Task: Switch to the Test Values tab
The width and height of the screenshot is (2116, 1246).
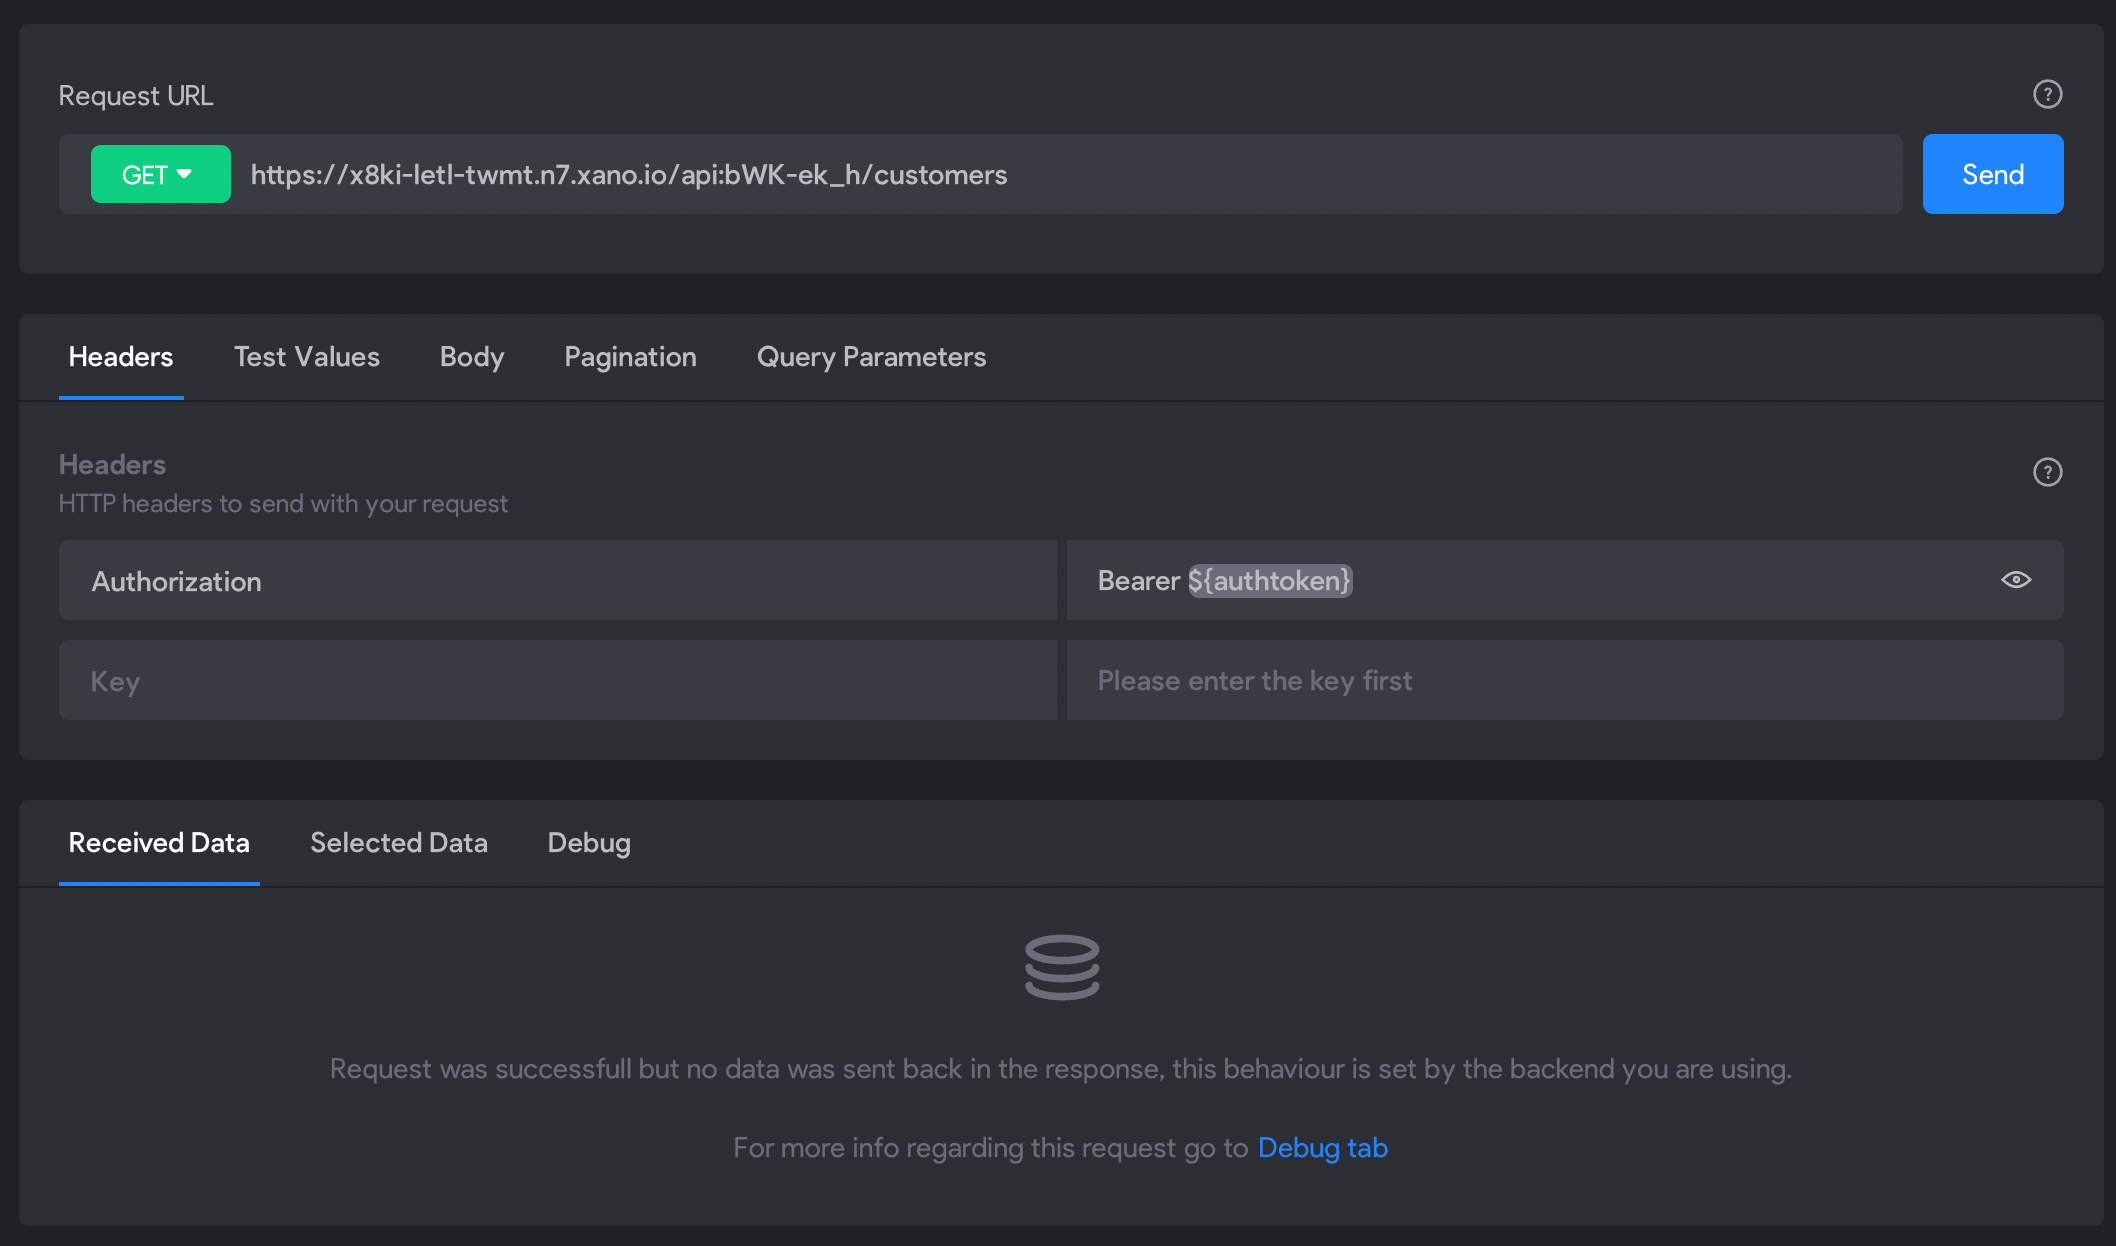Action: (307, 357)
